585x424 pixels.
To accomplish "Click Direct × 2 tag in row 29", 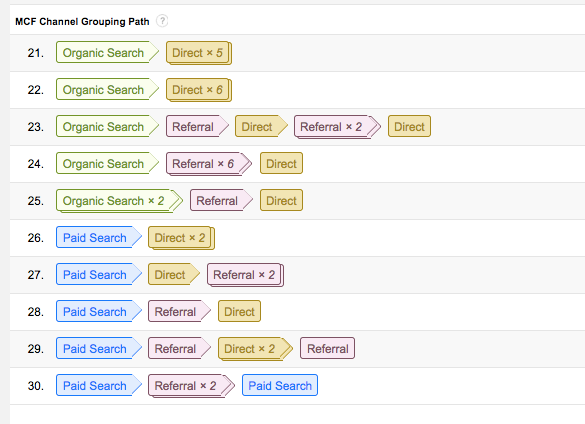I will tap(255, 349).
